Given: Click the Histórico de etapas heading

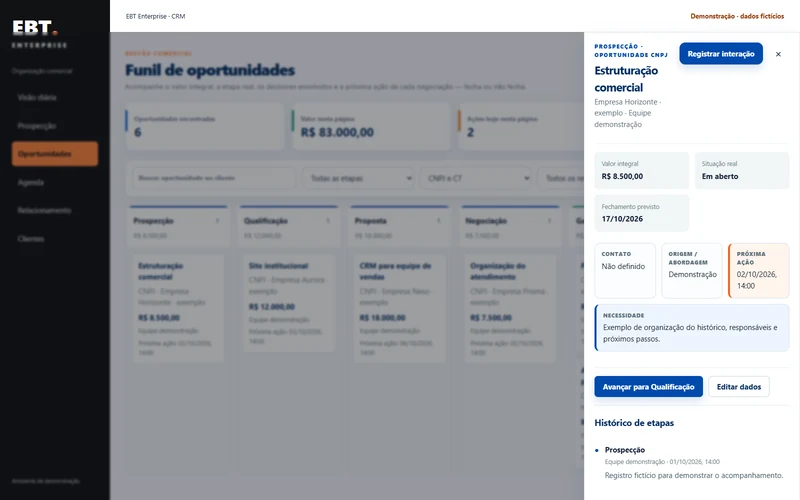Looking at the screenshot, I should tap(634, 422).
